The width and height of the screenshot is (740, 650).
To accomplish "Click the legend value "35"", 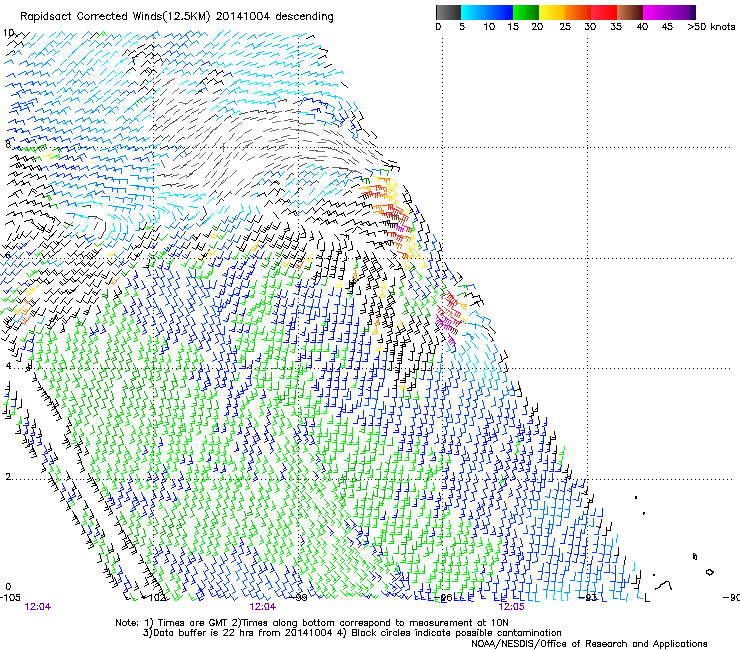I will [616, 27].
